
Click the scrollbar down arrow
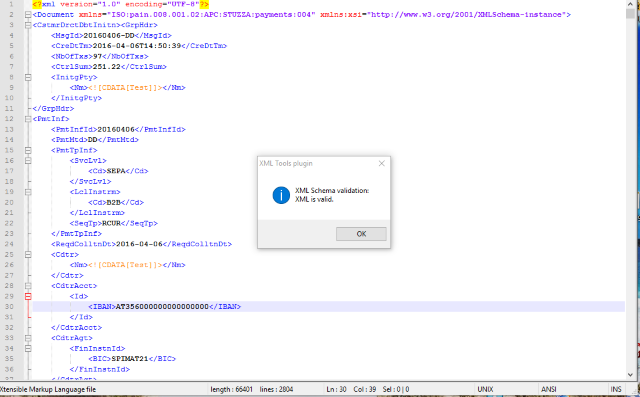630,375
